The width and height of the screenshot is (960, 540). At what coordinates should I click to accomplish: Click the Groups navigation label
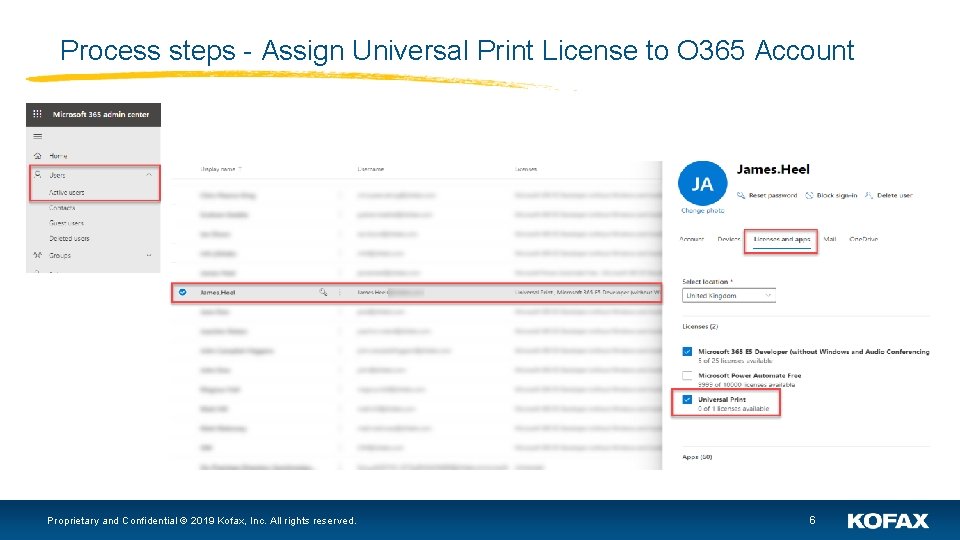click(60, 255)
